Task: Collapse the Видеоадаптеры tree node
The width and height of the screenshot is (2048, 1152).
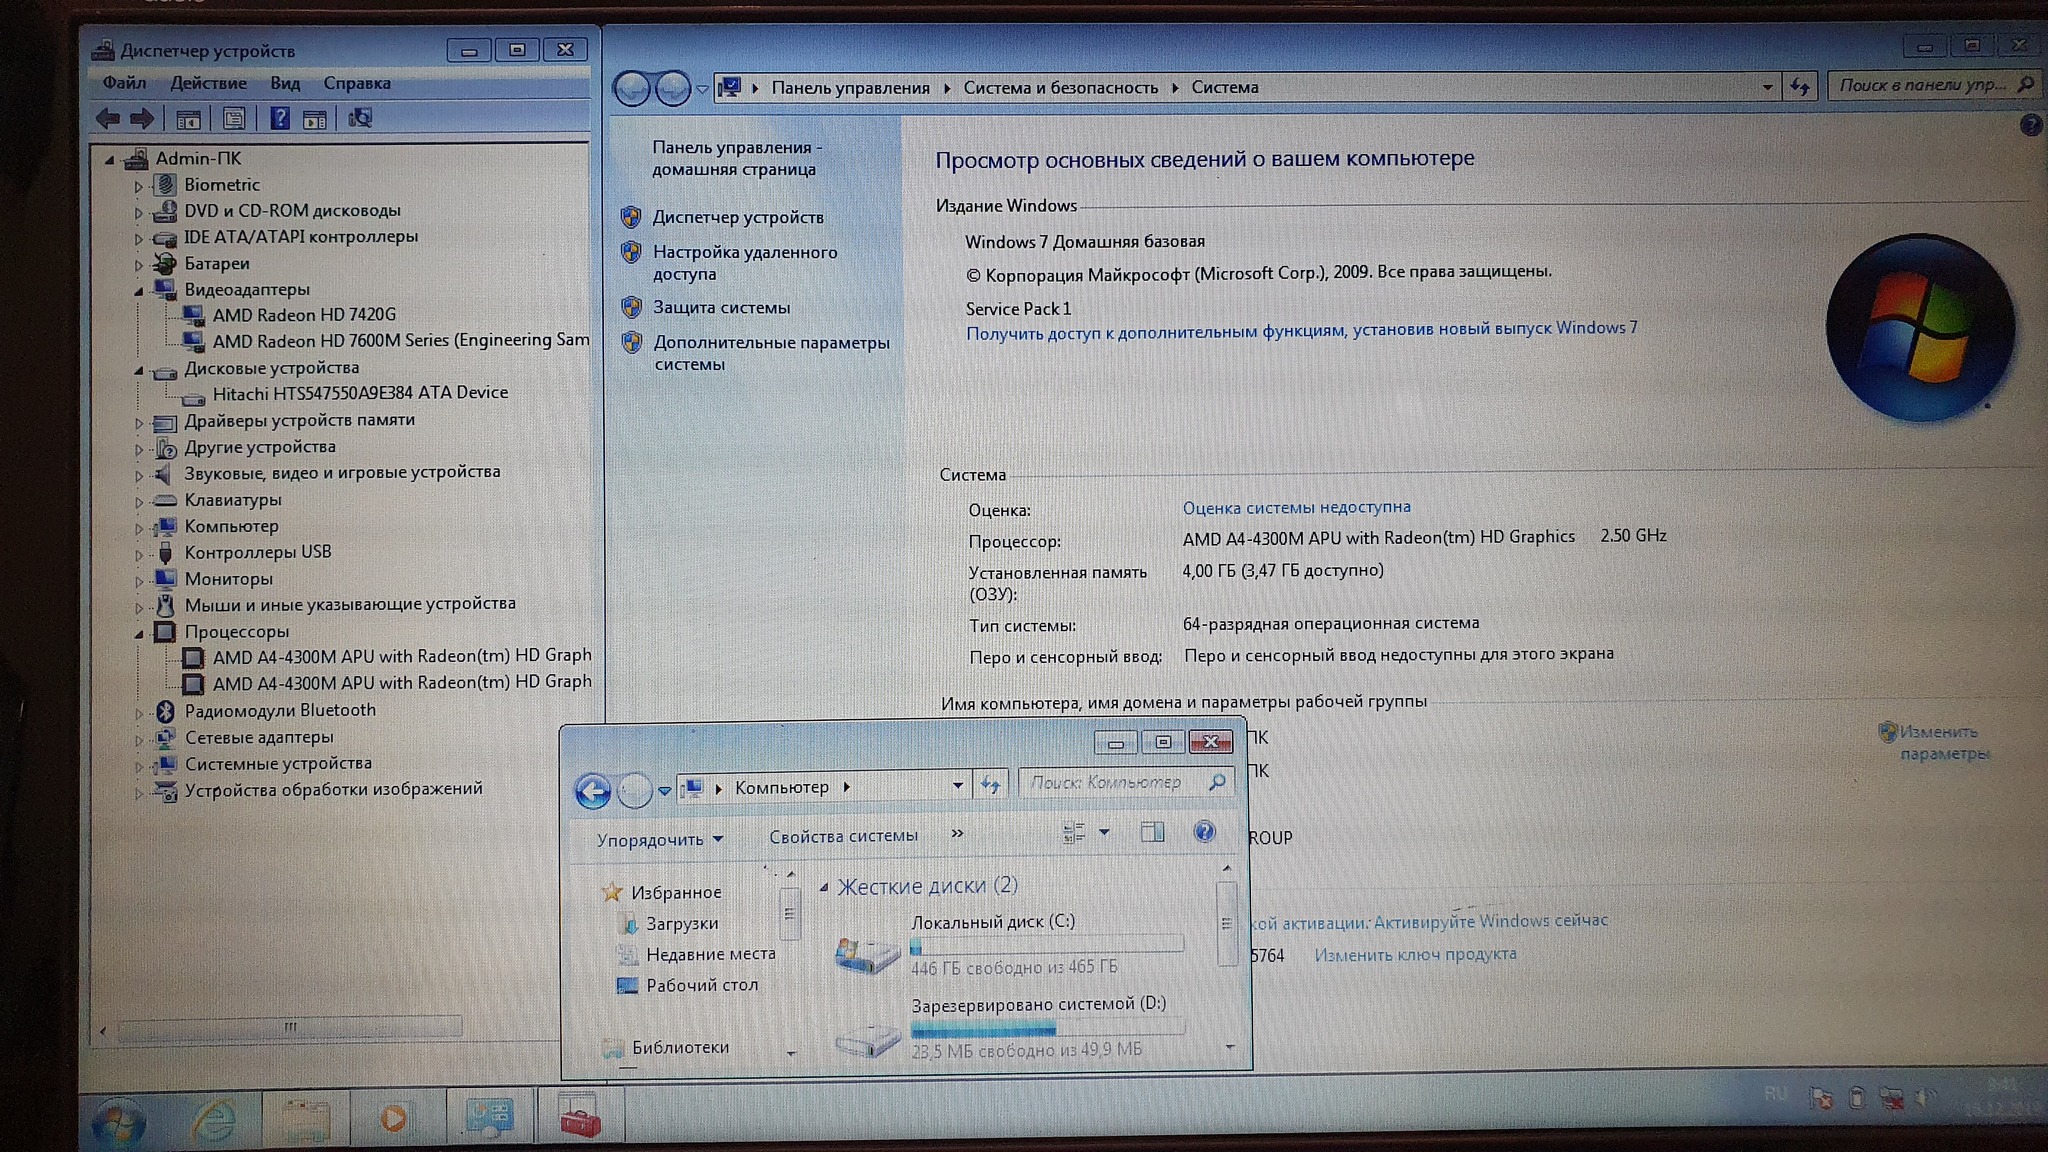Action: point(139,291)
